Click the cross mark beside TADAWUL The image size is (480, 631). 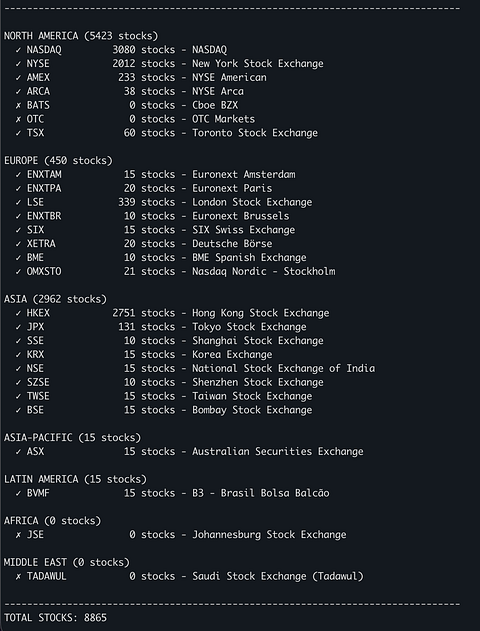click(18, 577)
